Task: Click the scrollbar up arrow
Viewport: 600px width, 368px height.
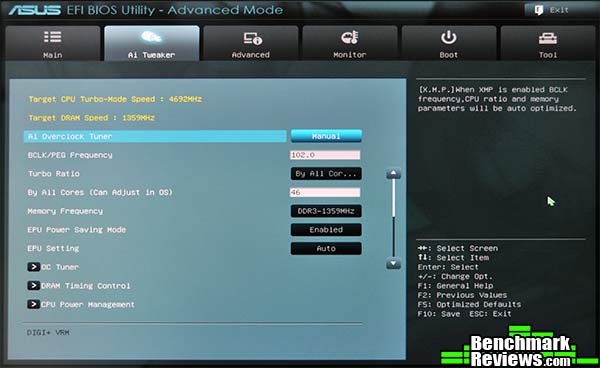Action: (393, 174)
